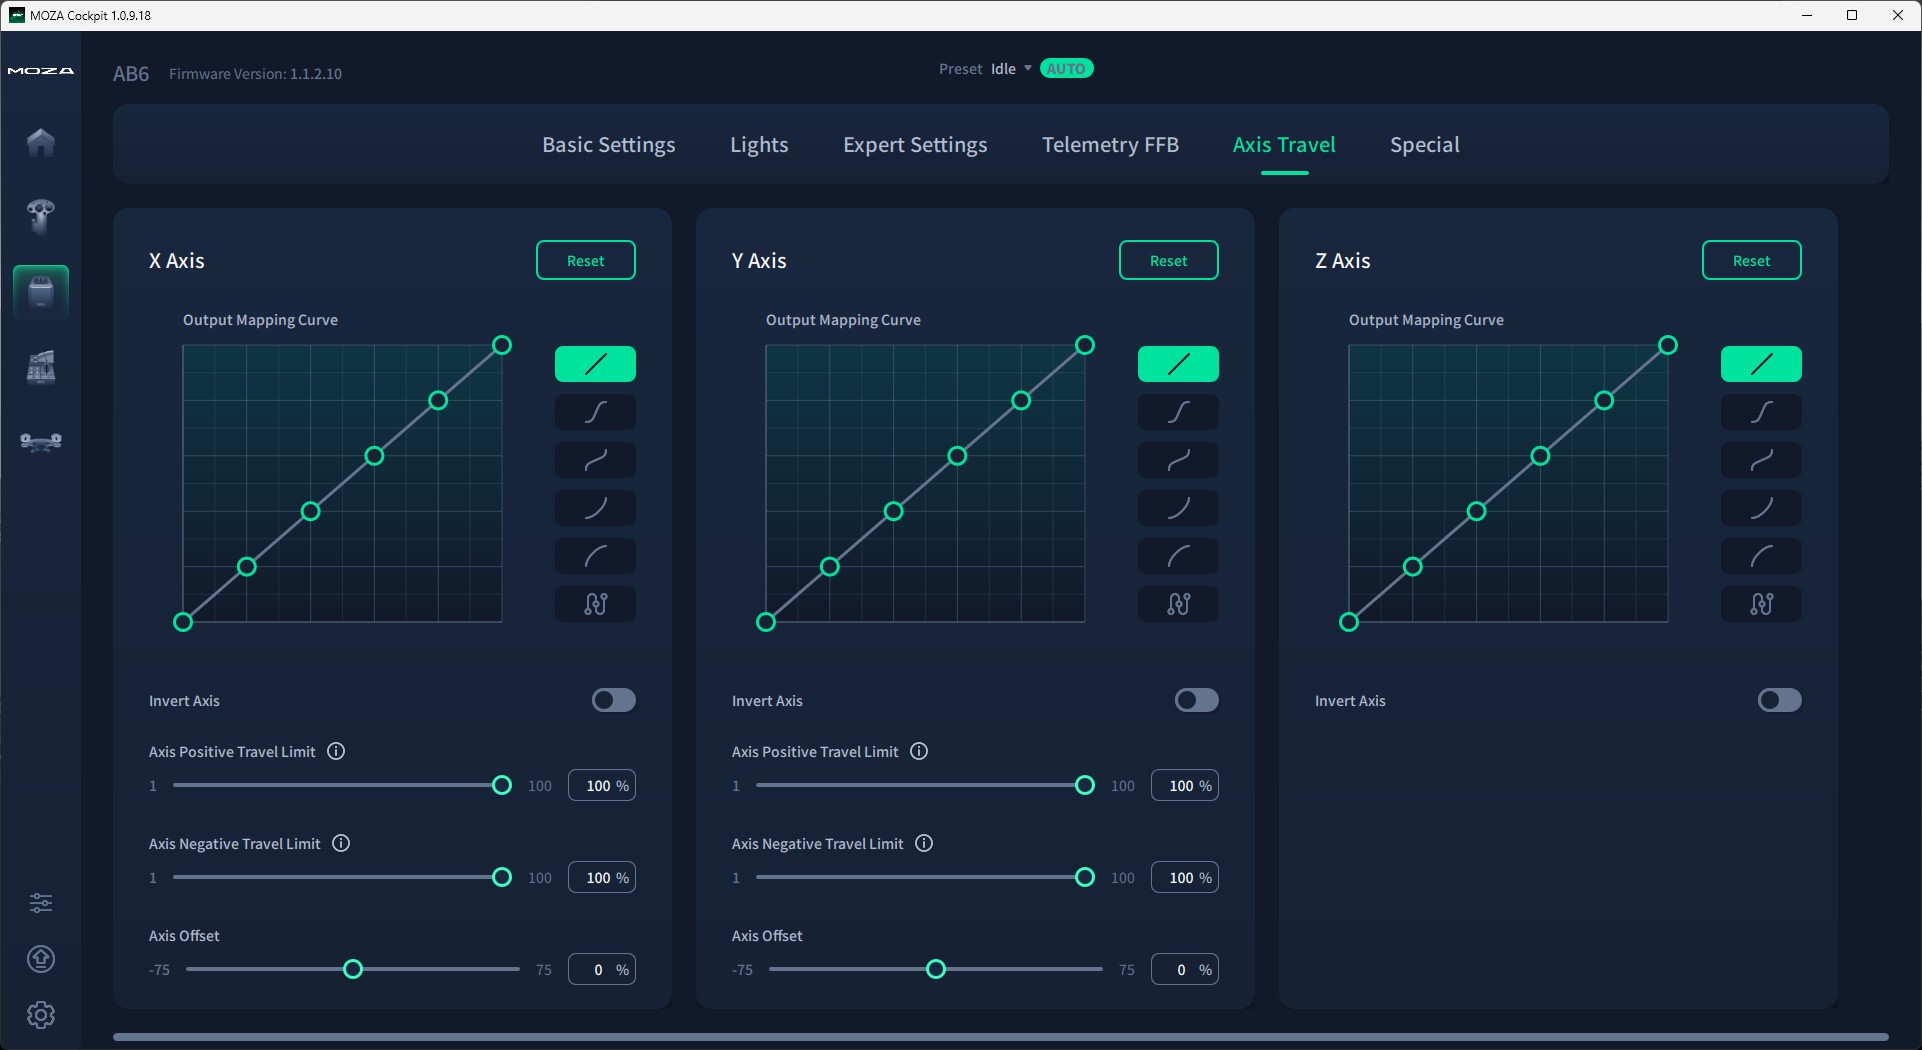Pick the linear curve preset for Z Axis
Image resolution: width=1922 pixels, height=1050 pixels.
1761,364
